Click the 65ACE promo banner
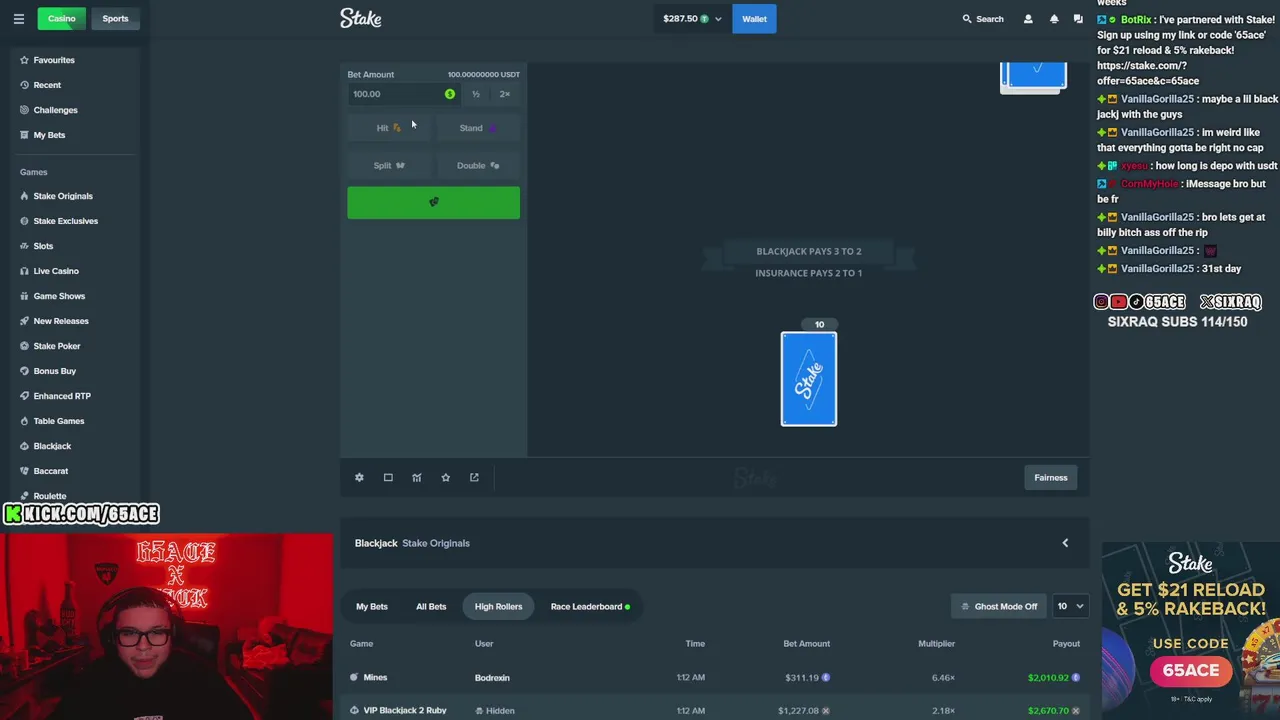The width and height of the screenshot is (1280, 720). pos(1190,630)
